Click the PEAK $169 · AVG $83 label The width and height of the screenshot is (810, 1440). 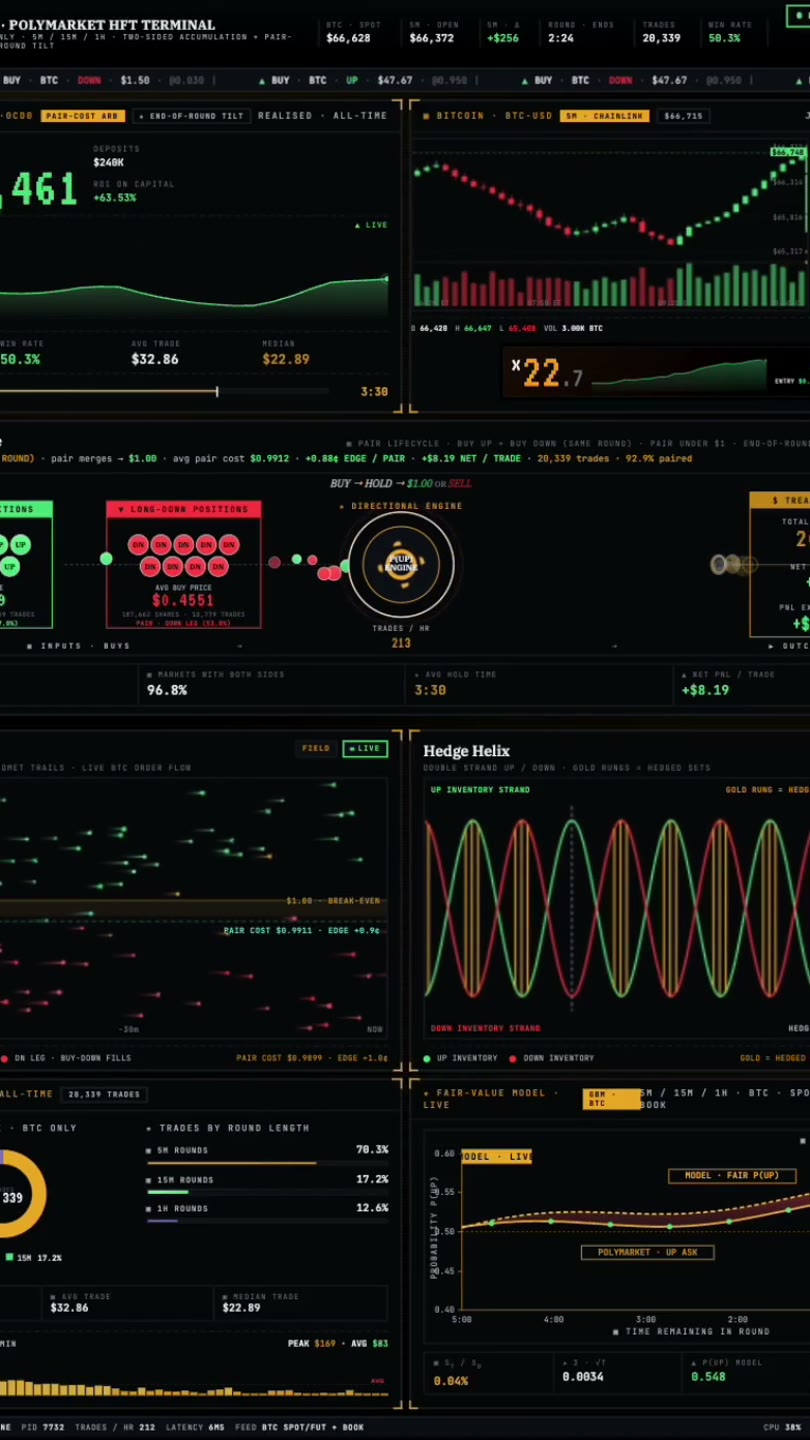pyautogui.click(x=338, y=1343)
